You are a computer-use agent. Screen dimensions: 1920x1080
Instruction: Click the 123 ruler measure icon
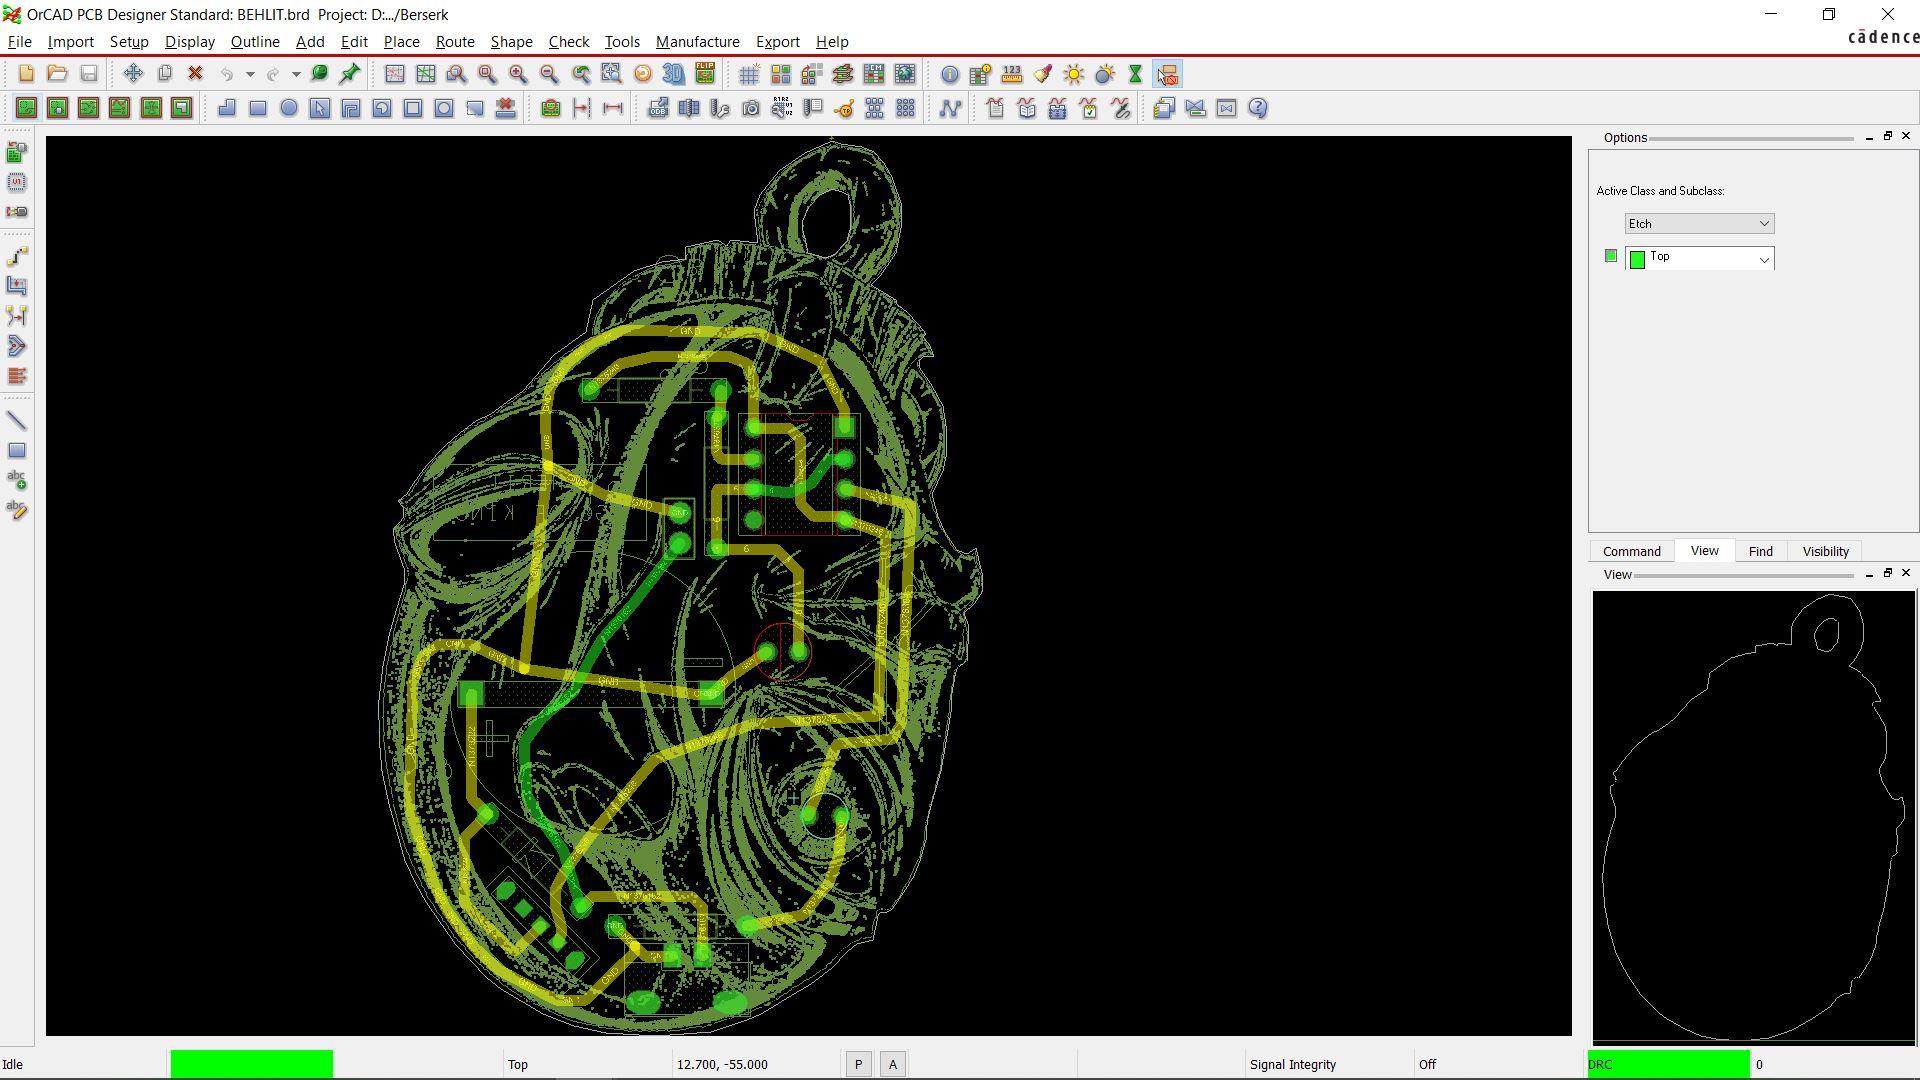(1011, 74)
